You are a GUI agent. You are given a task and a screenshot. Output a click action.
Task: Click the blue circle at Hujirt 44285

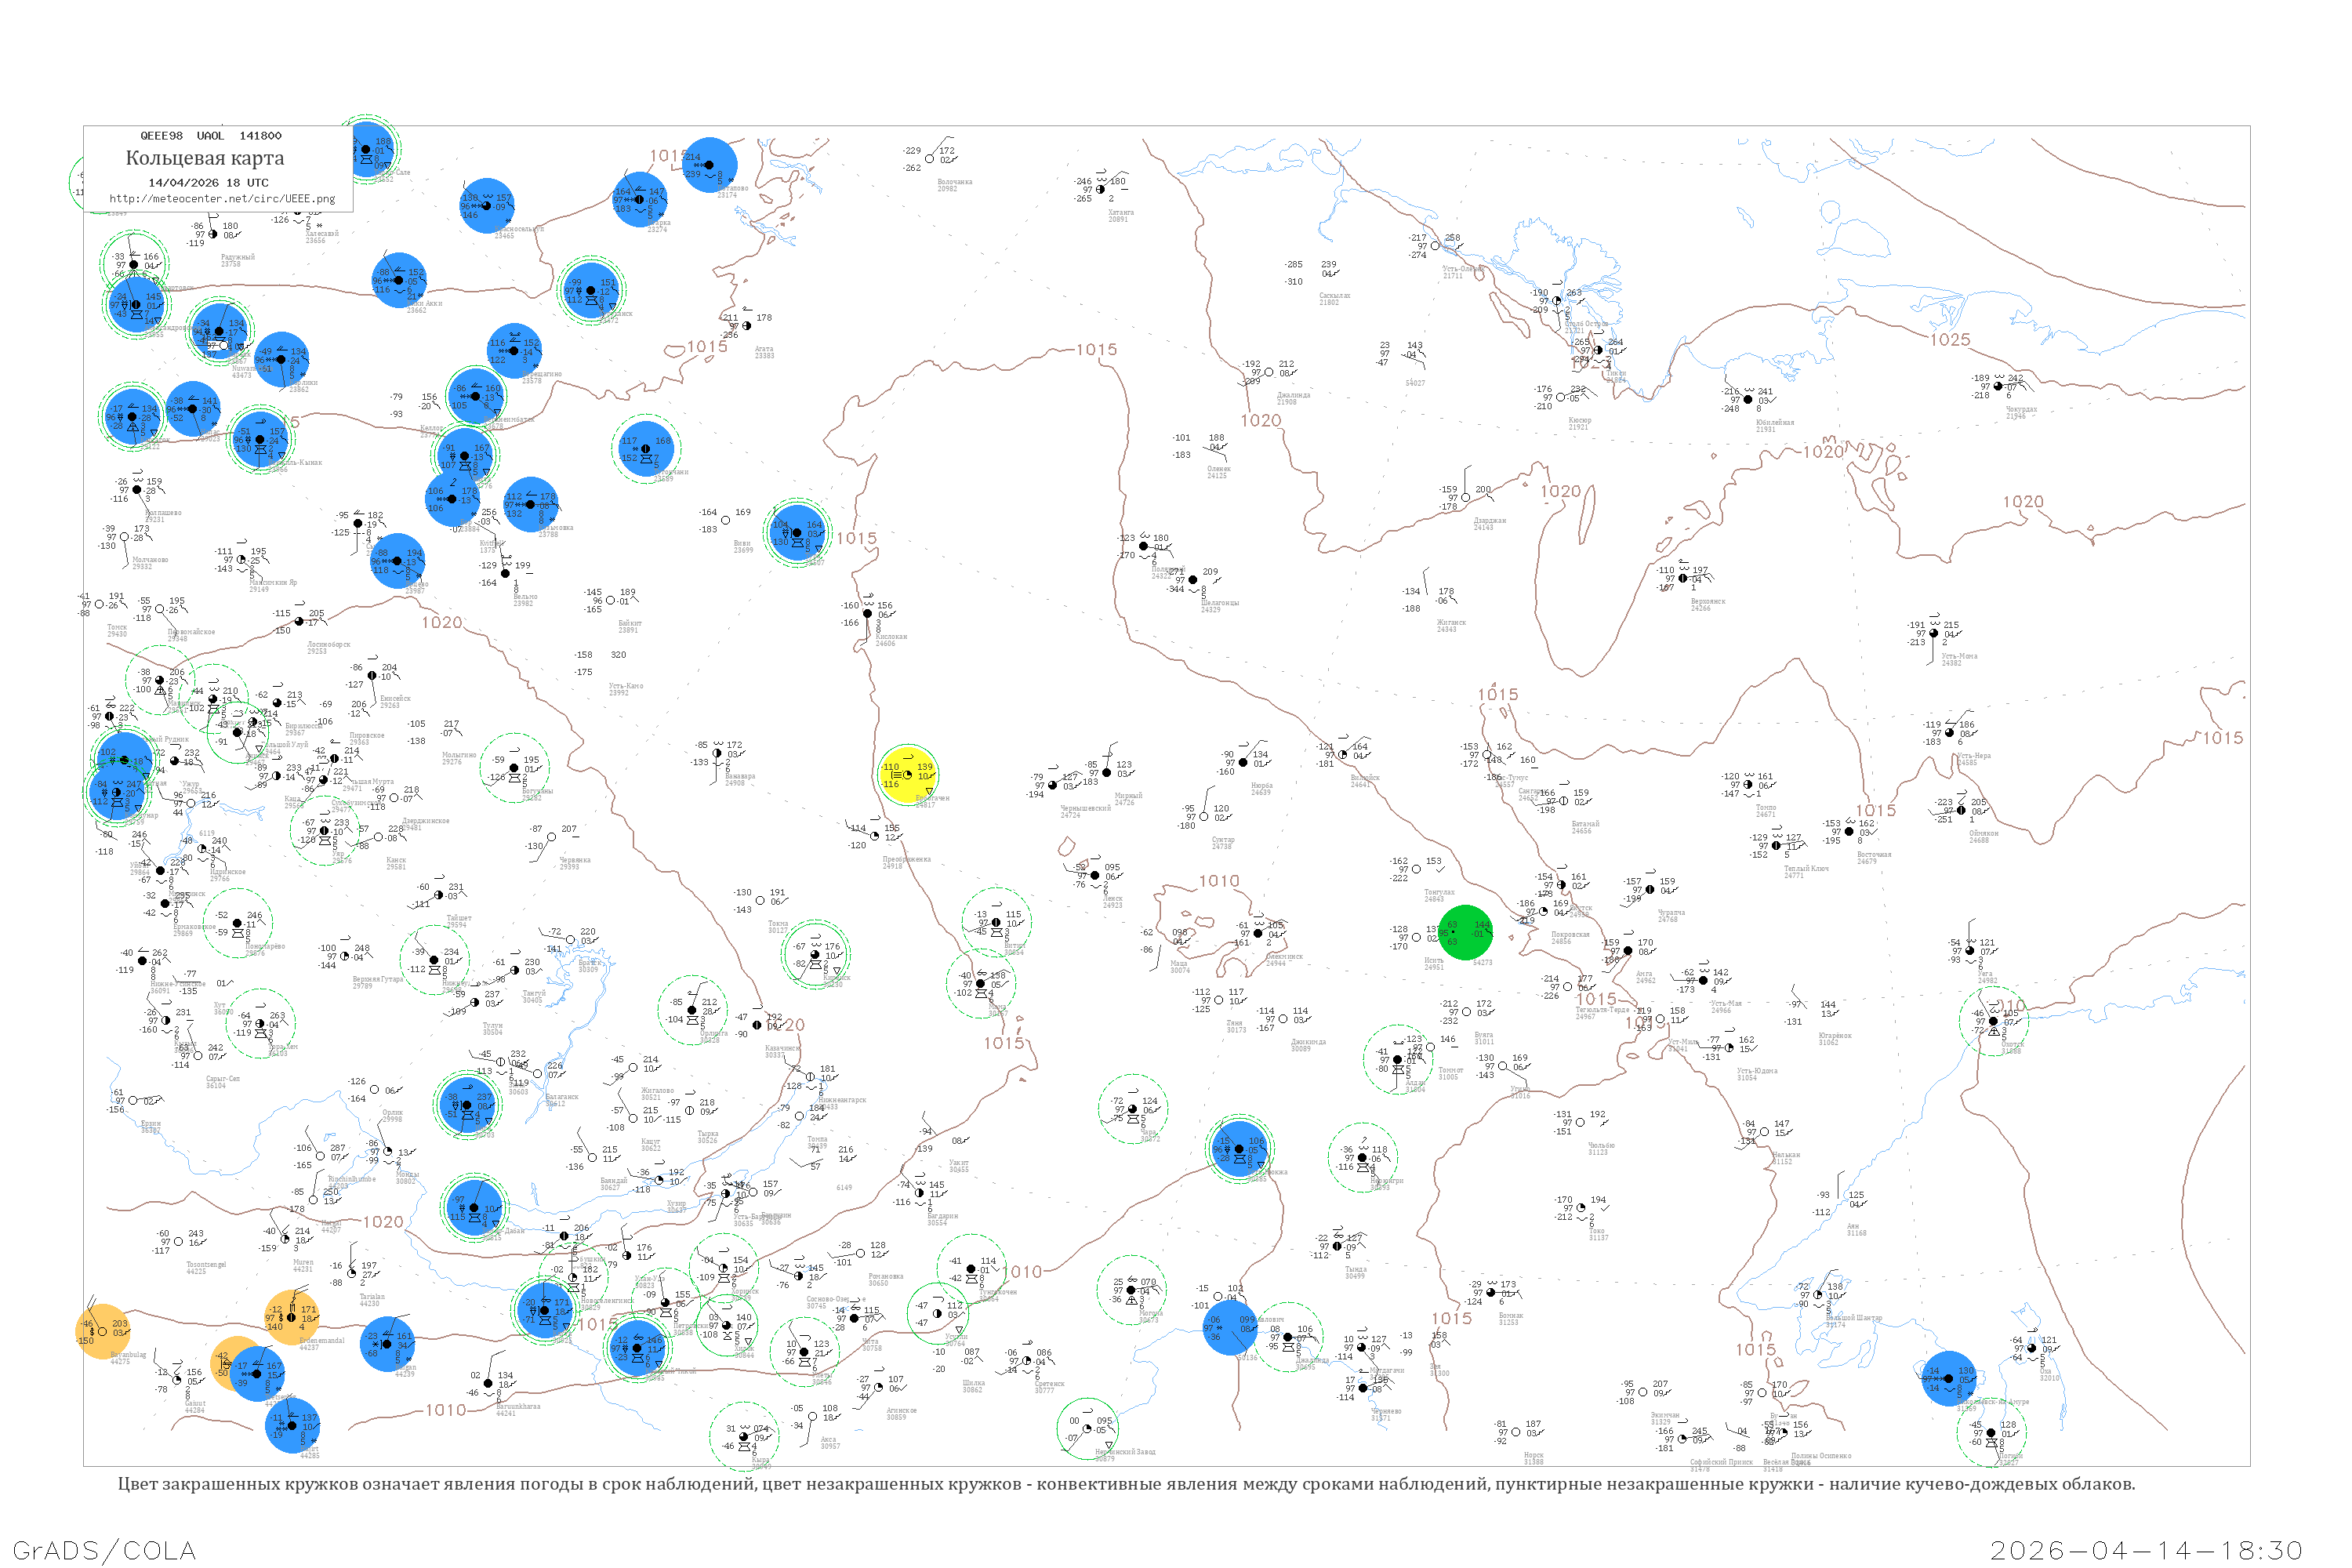[293, 1425]
